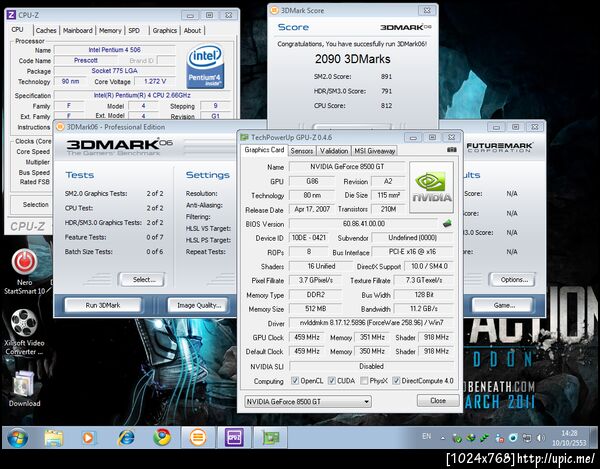Click Image Quality... button in 3DMark06
The height and width of the screenshot is (469, 600).
pos(199,305)
